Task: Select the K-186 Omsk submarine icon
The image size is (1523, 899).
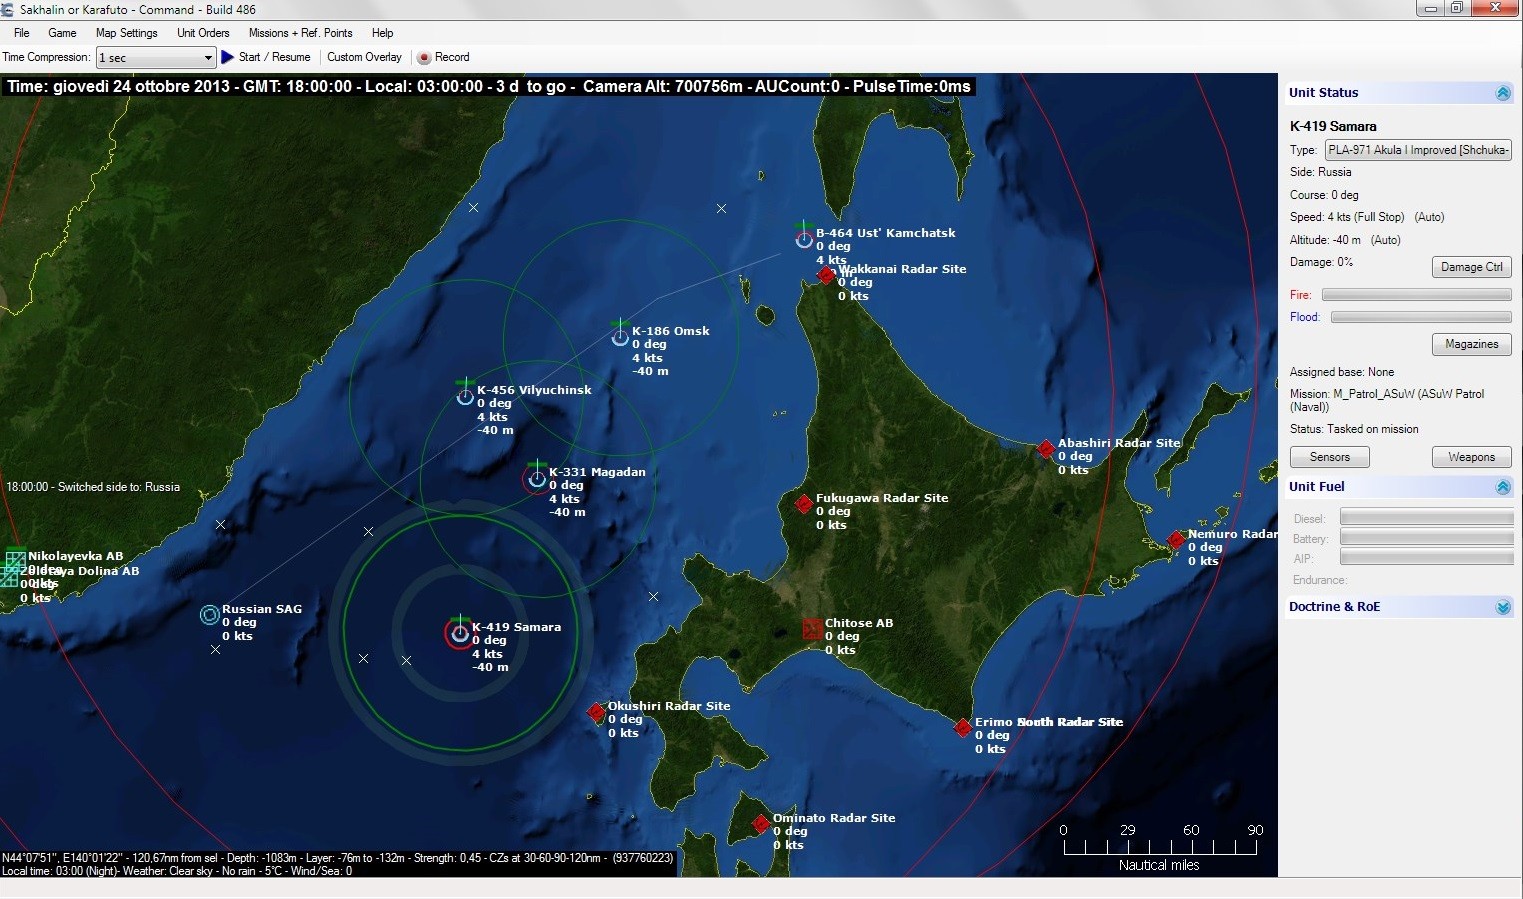Action: click(620, 337)
